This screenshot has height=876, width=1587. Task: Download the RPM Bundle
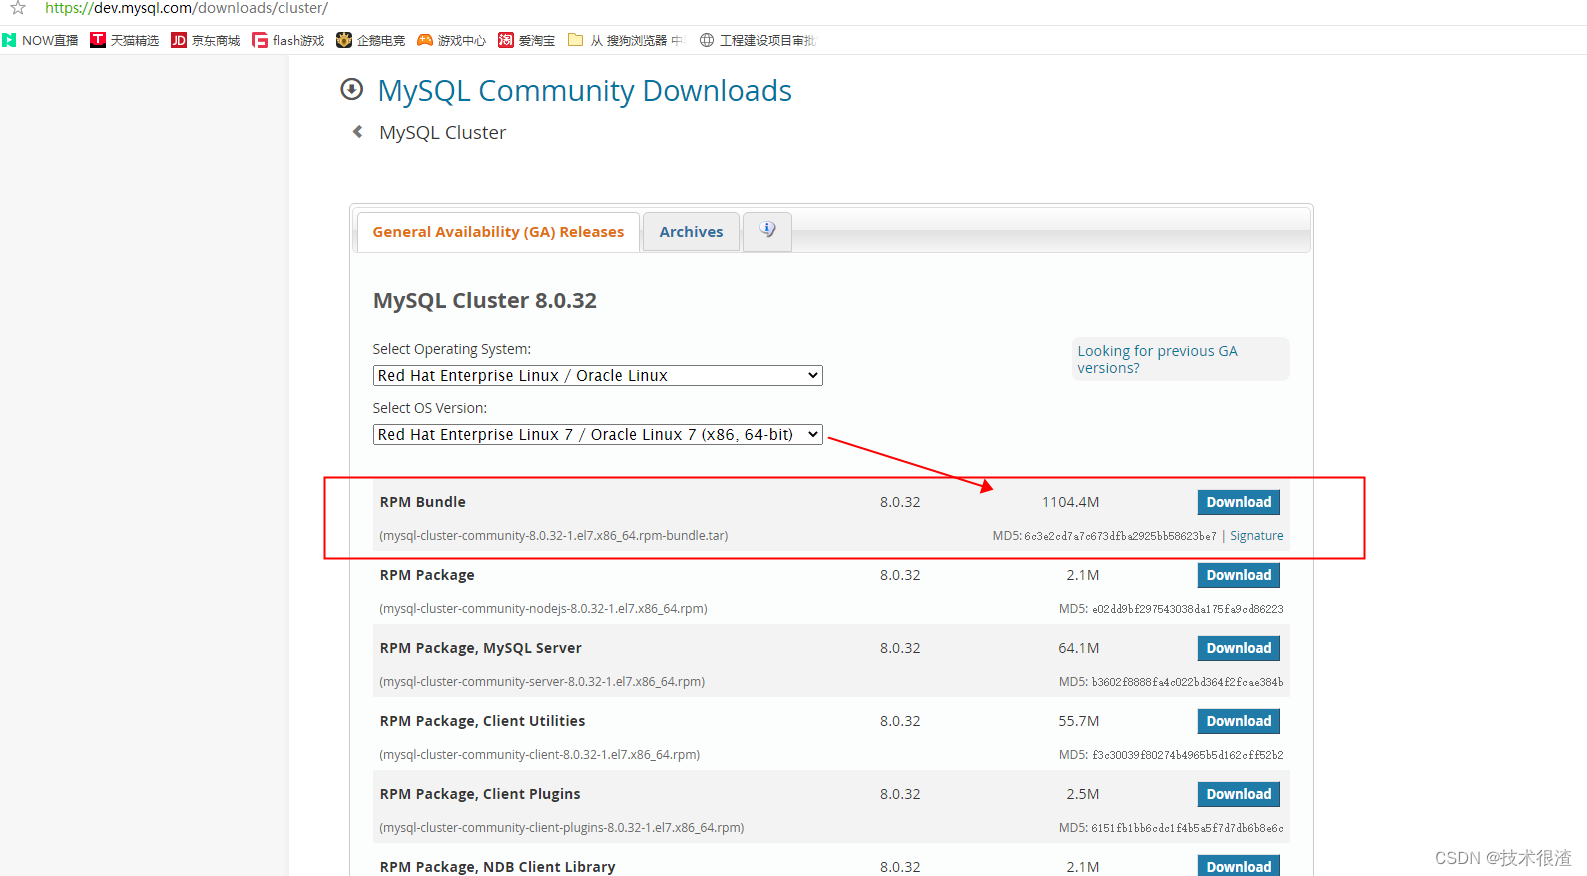tap(1238, 502)
